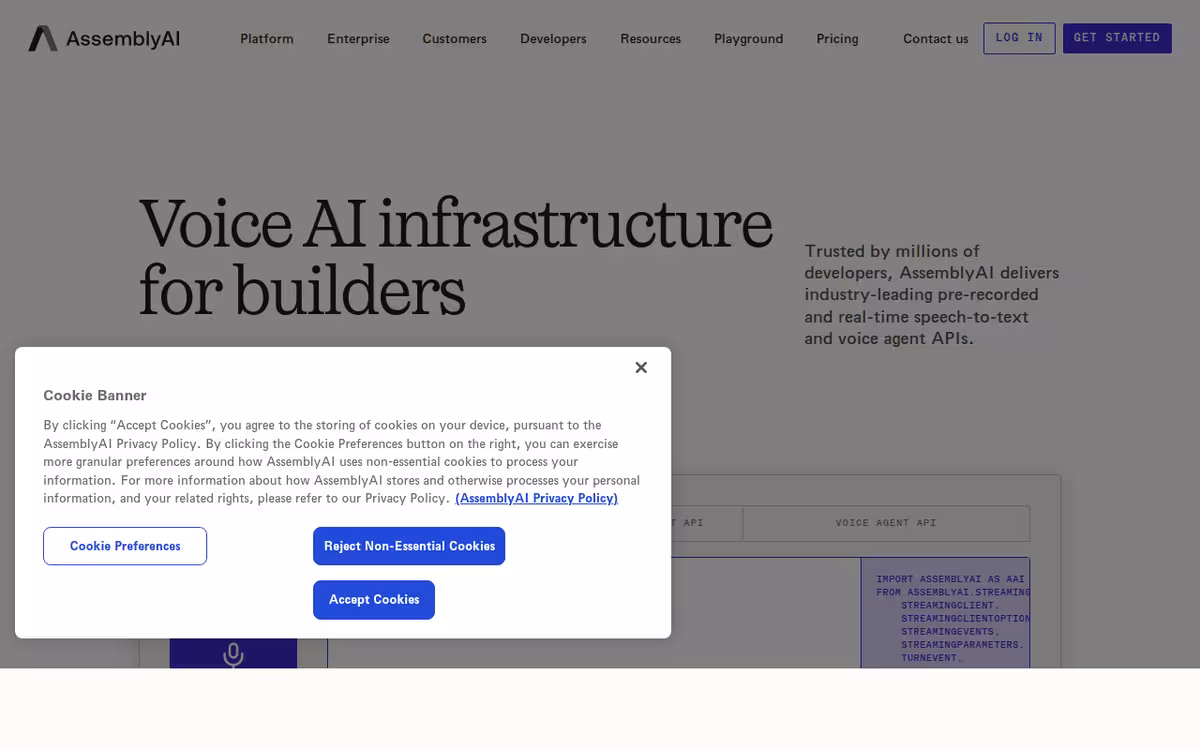Open the Platform menu
This screenshot has width=1200, height=750.
coord(267,39)
